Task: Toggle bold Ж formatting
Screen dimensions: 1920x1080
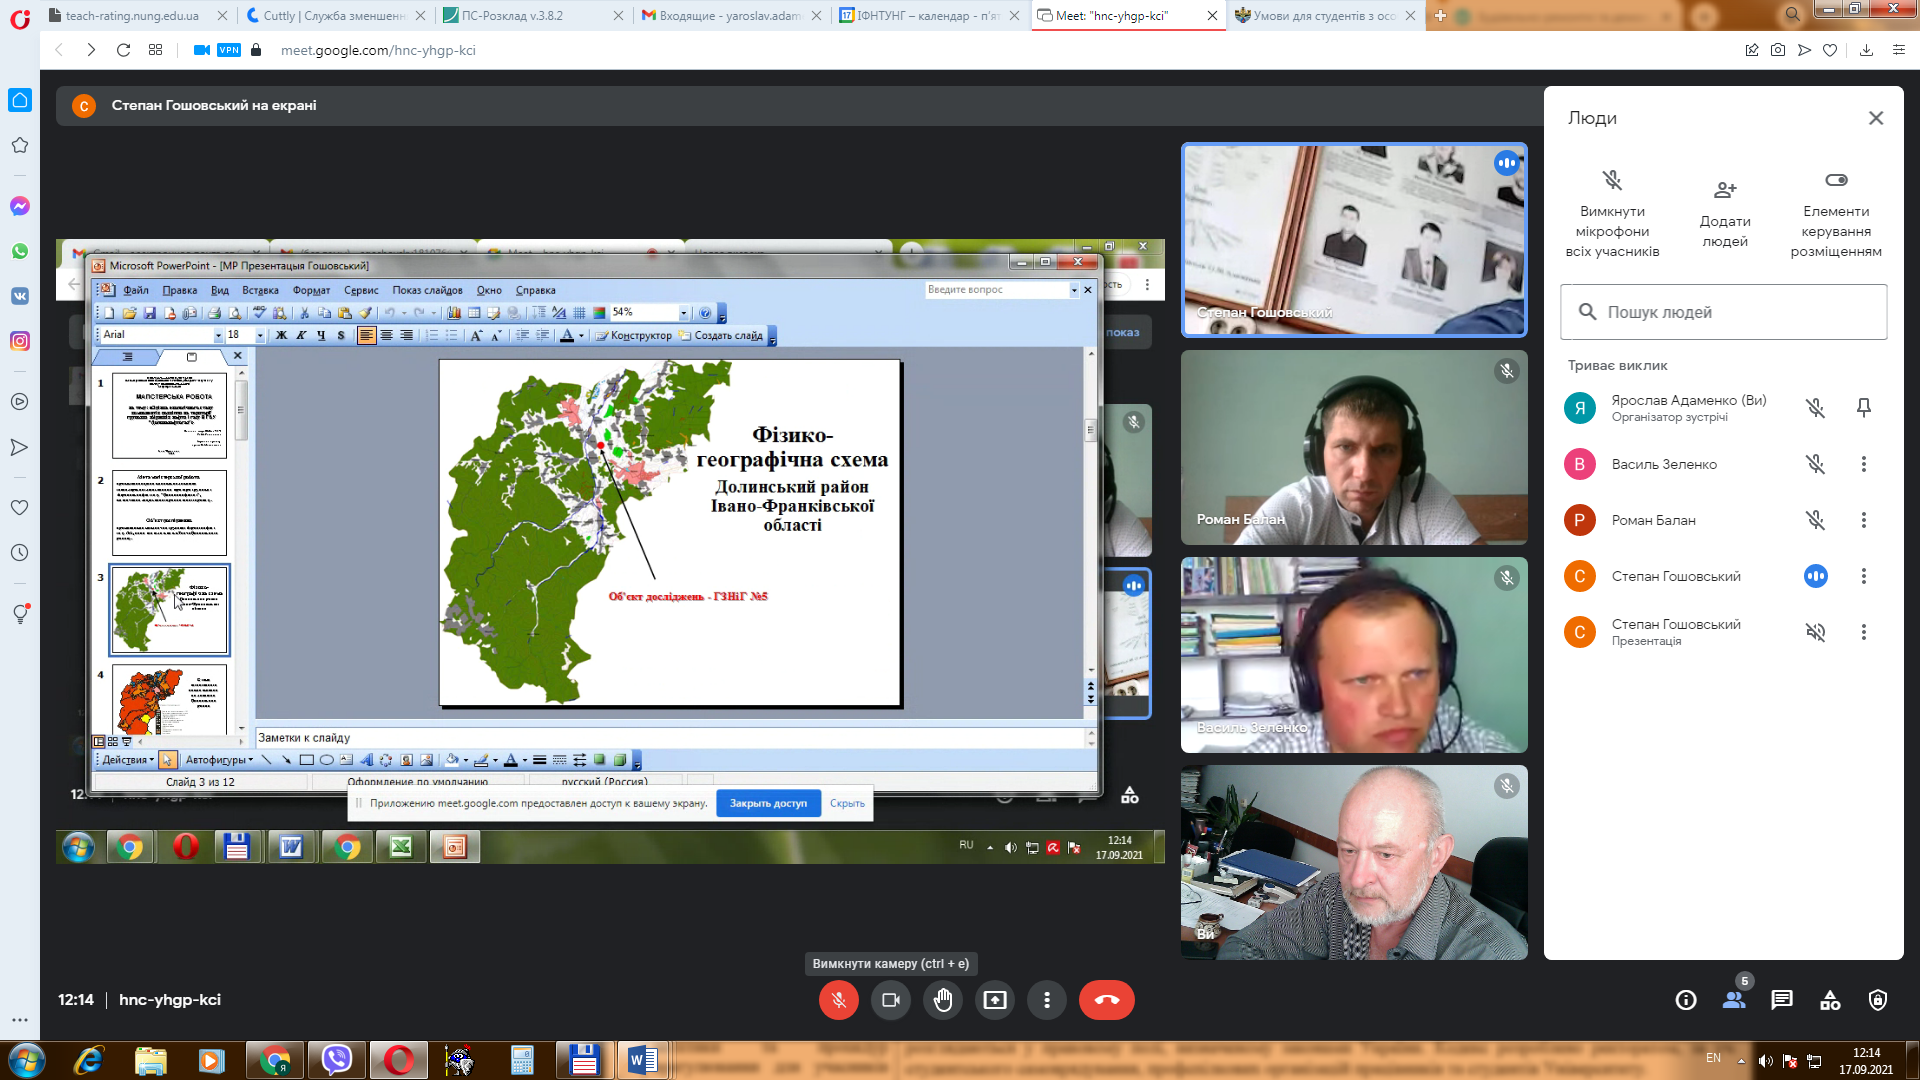Action: pos(281,335)
